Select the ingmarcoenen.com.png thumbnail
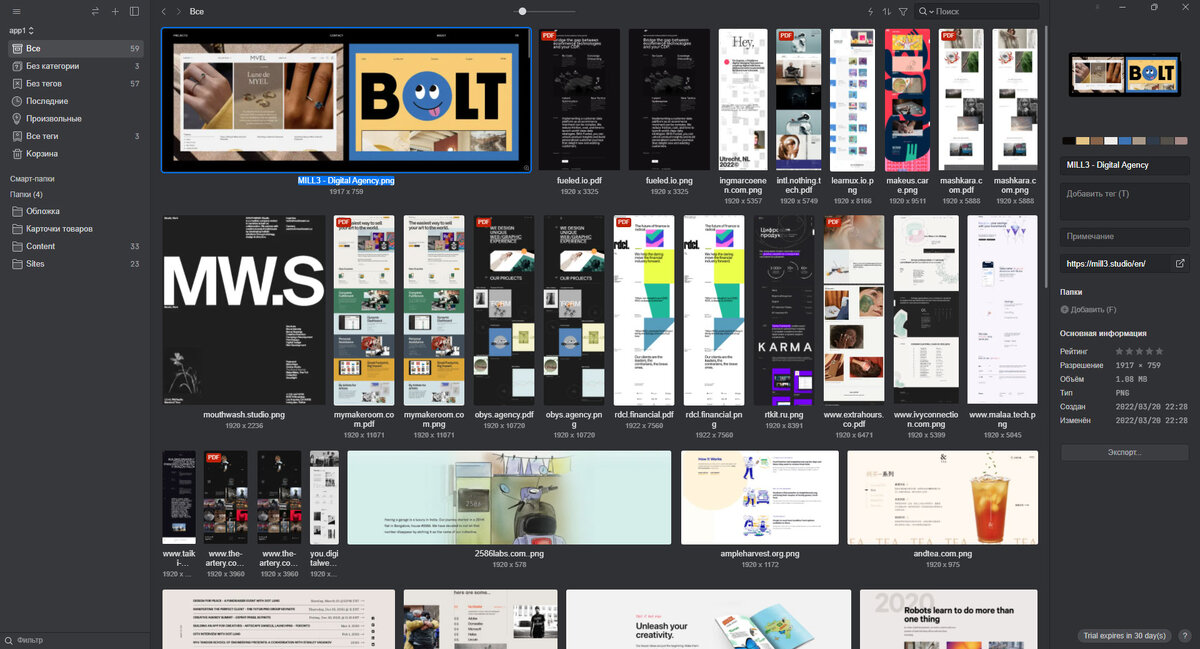 click(x=743, y=99)
